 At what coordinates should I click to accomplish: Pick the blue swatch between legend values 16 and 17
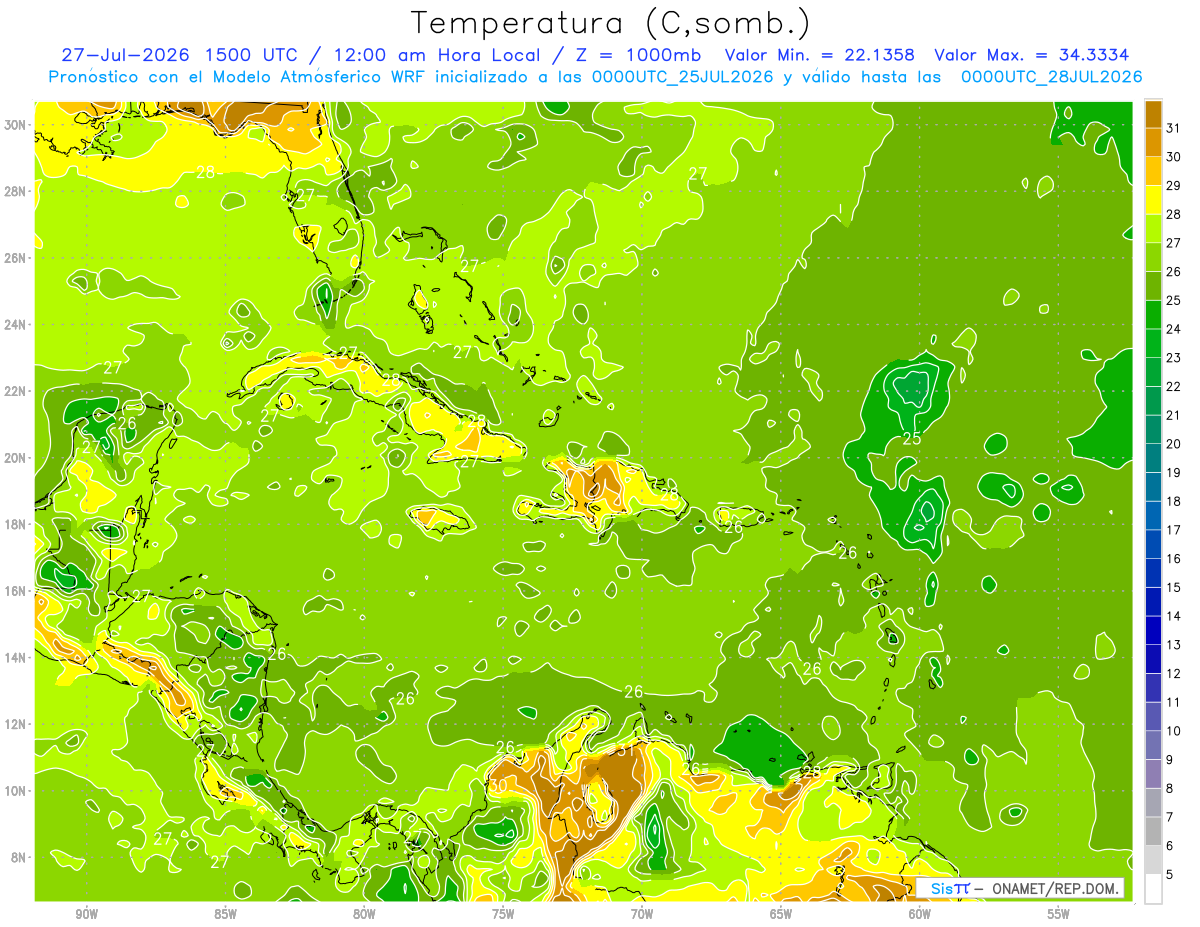click(1153, 544)
